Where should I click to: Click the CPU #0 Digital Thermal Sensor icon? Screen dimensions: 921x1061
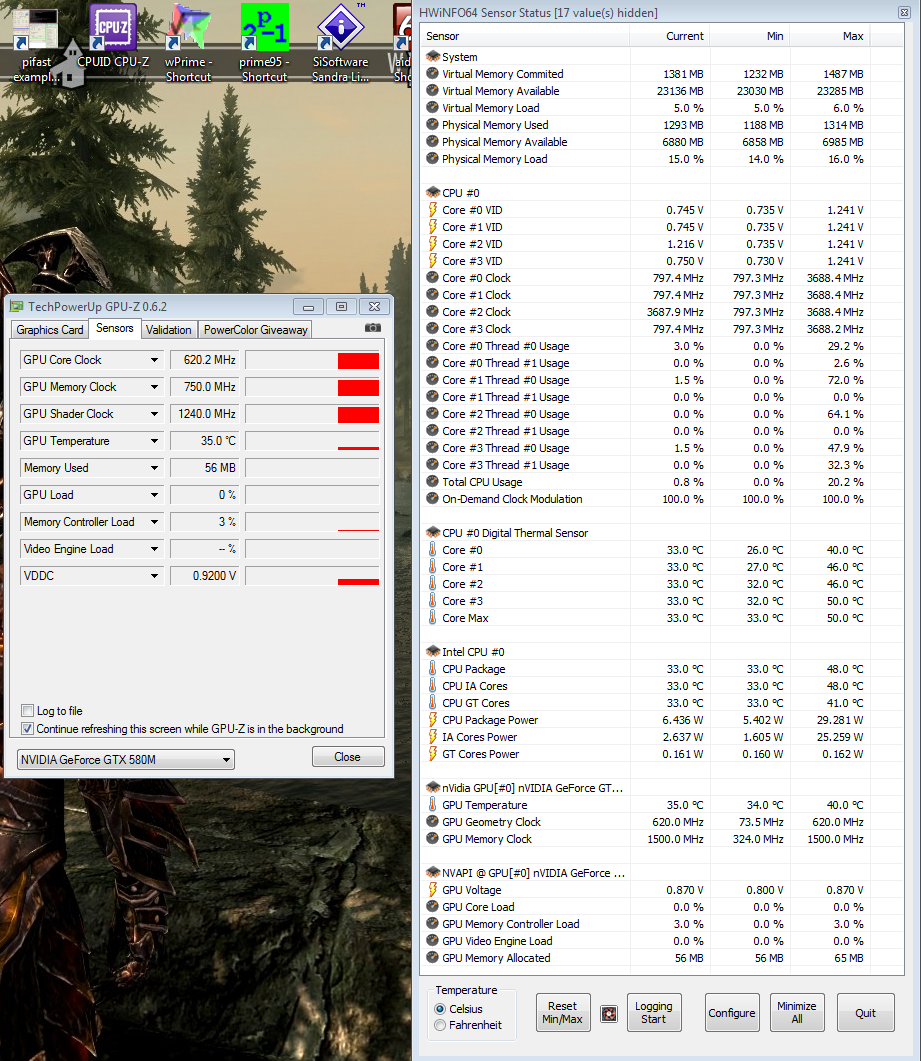[x=433, y=533]
